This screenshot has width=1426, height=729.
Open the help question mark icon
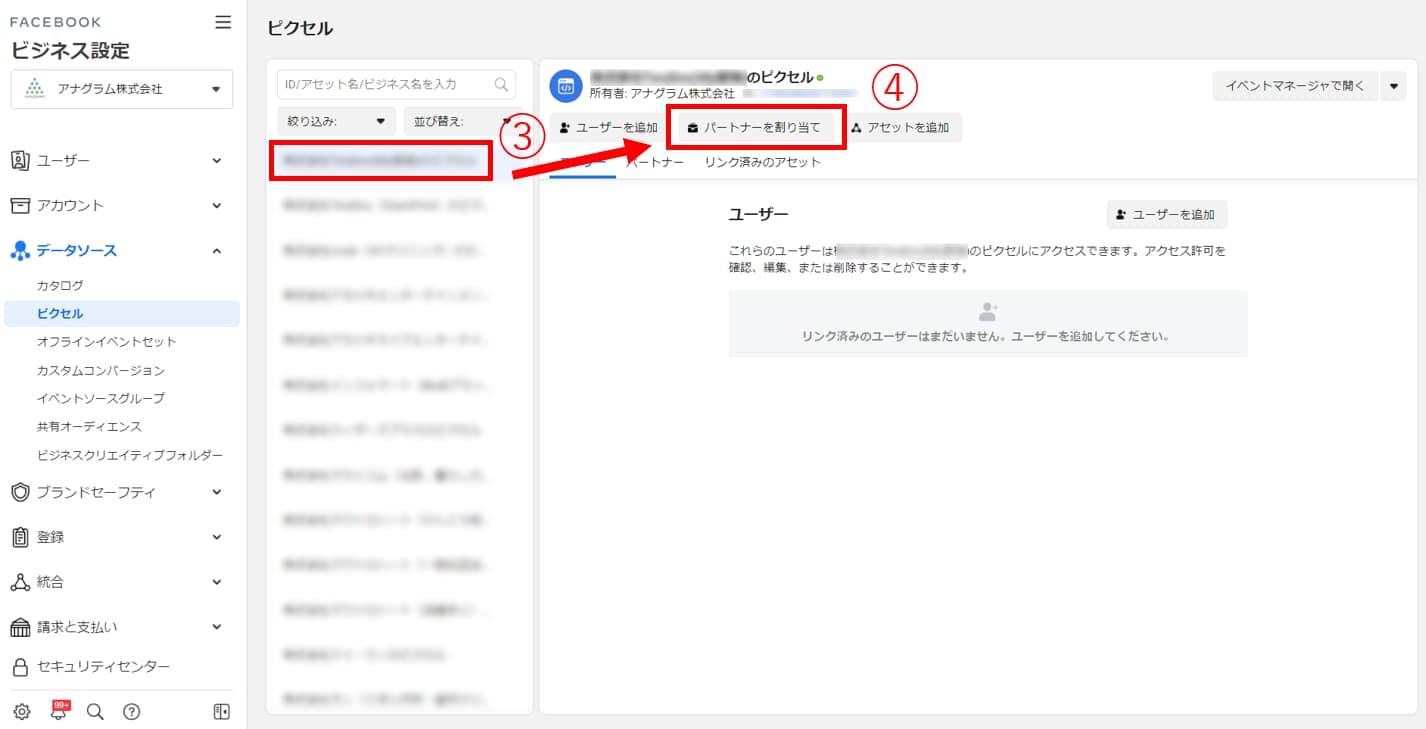(x=131, y=712)
